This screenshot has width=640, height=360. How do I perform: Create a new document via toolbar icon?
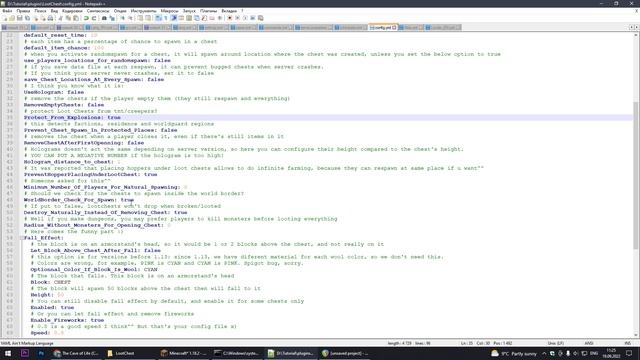click(x=4, y=18)
